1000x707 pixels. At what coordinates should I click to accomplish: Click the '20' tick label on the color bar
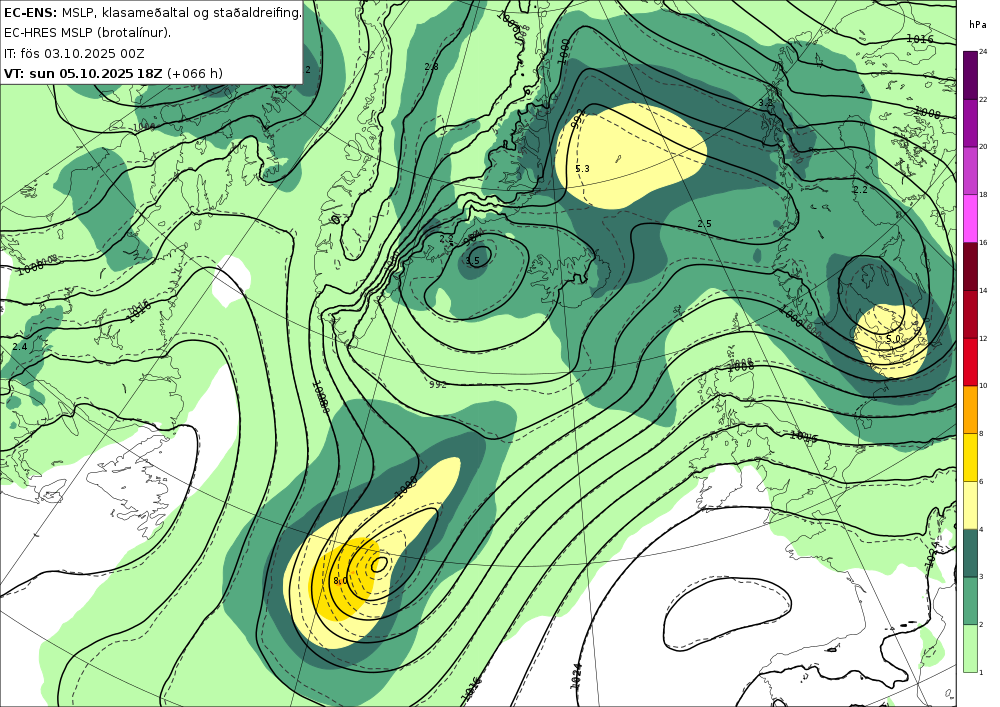(x=983, y=147)
